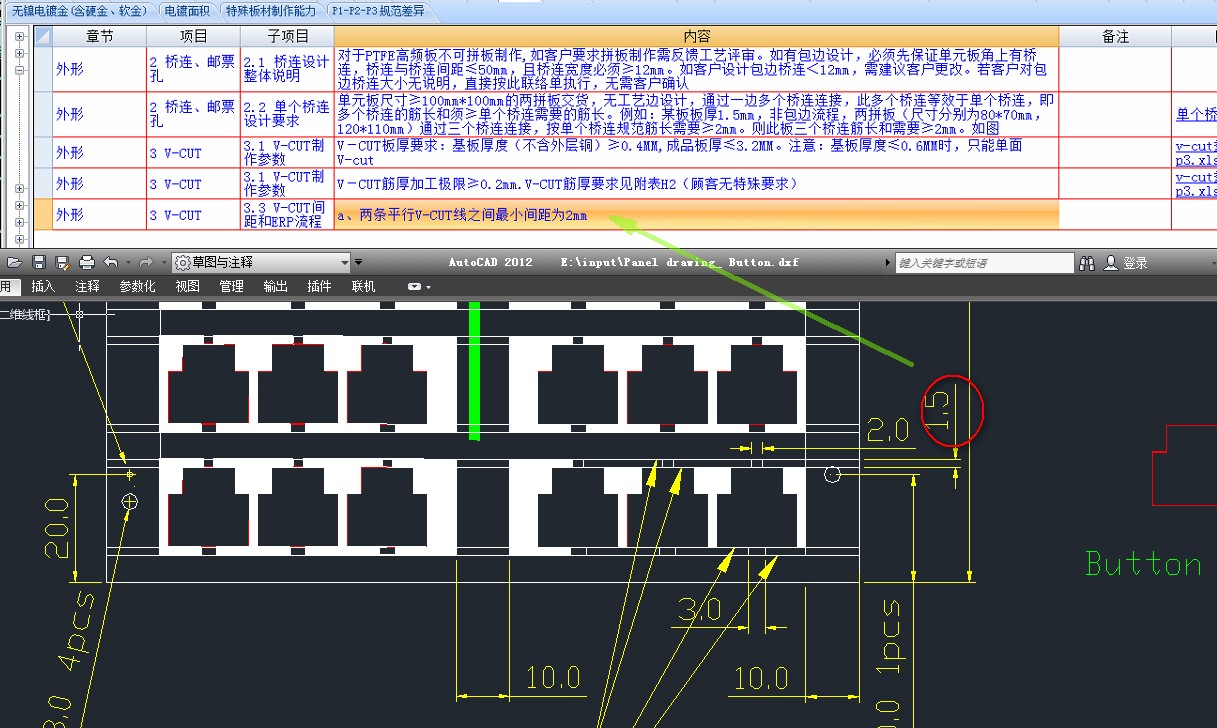Image resolution: width=1217 pixels, height=728 pixels.
Task: Open the v-cut link in V-CUT筋厚加工极限 row
Action: click(1196, 184)
